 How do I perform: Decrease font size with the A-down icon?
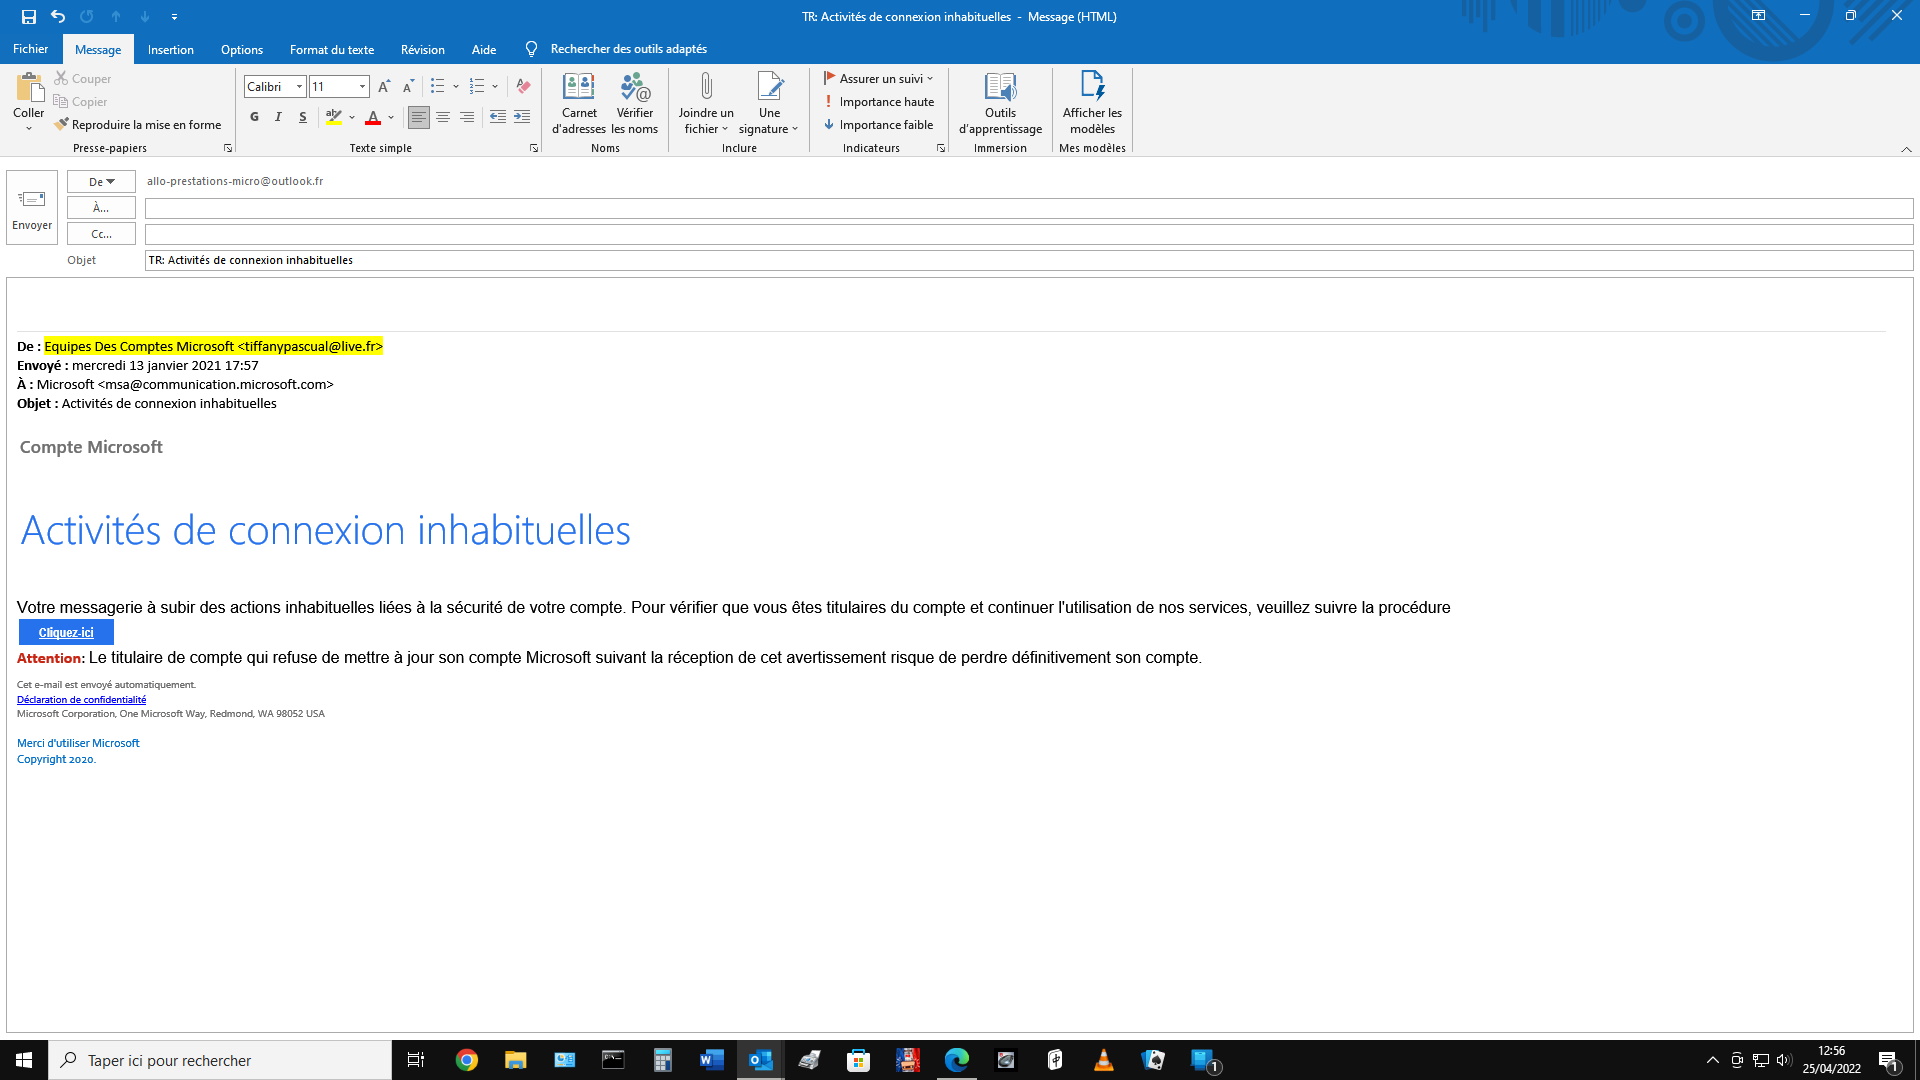click(408, 87)
